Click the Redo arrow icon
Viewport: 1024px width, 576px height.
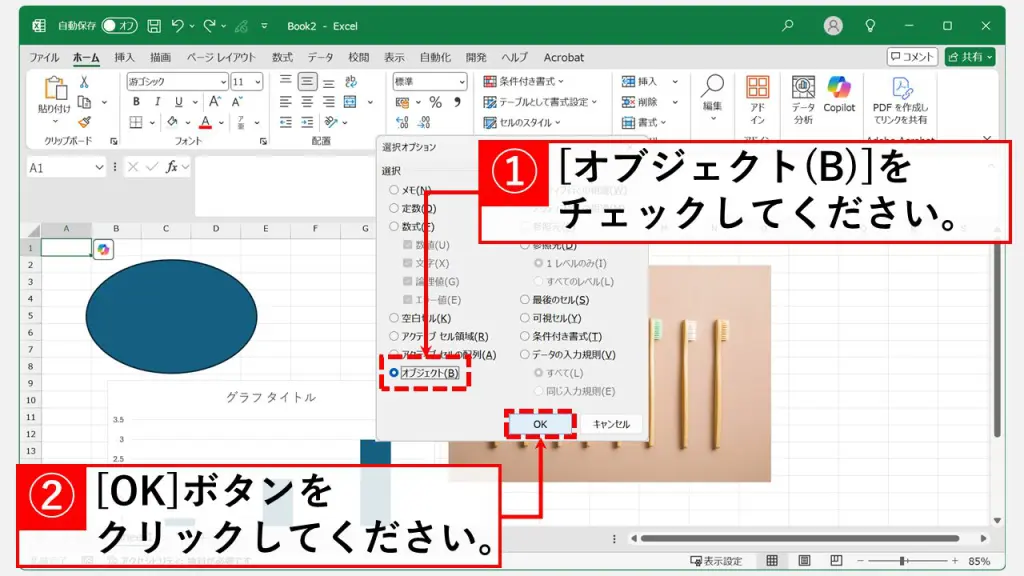pyautogui.click(x=210, y=25)
